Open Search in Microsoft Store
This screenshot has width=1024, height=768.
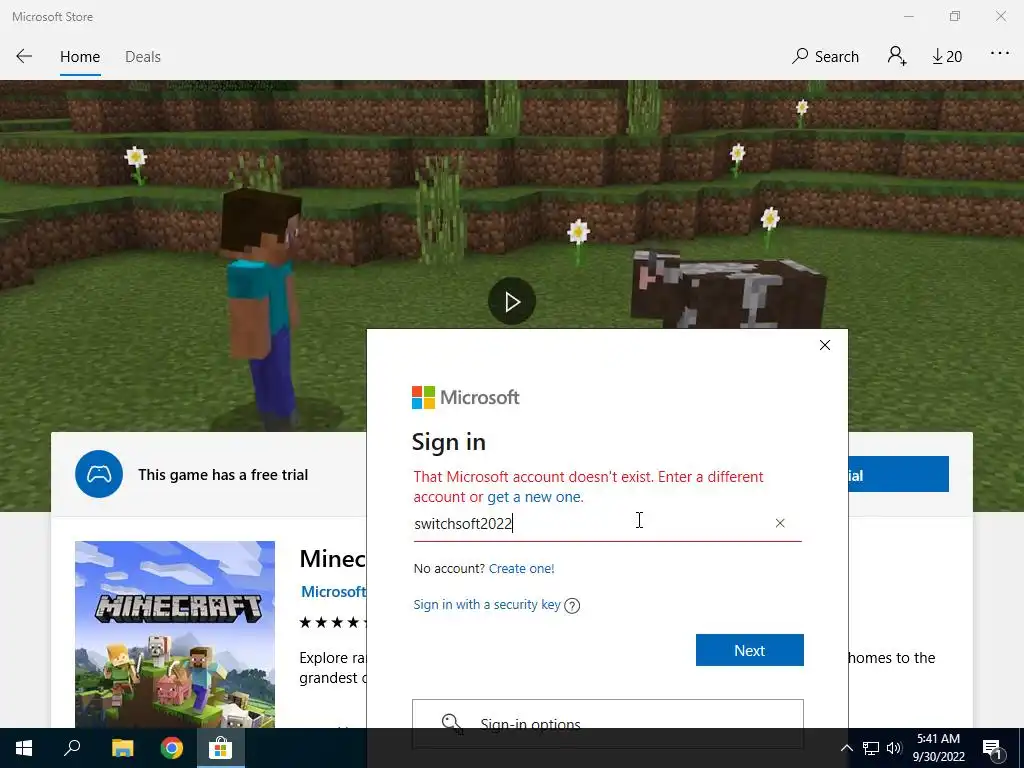[825, 56]
